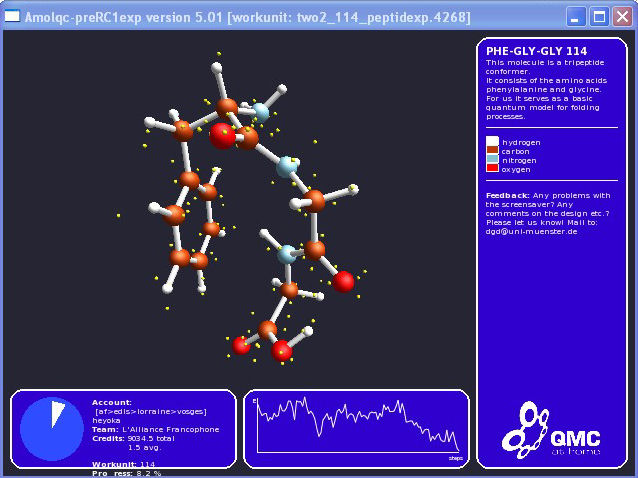The width and height of the screenshot is (638, 478).
Task: Click the dgd@uni-muenster.de email address
Action: [531, 231]
